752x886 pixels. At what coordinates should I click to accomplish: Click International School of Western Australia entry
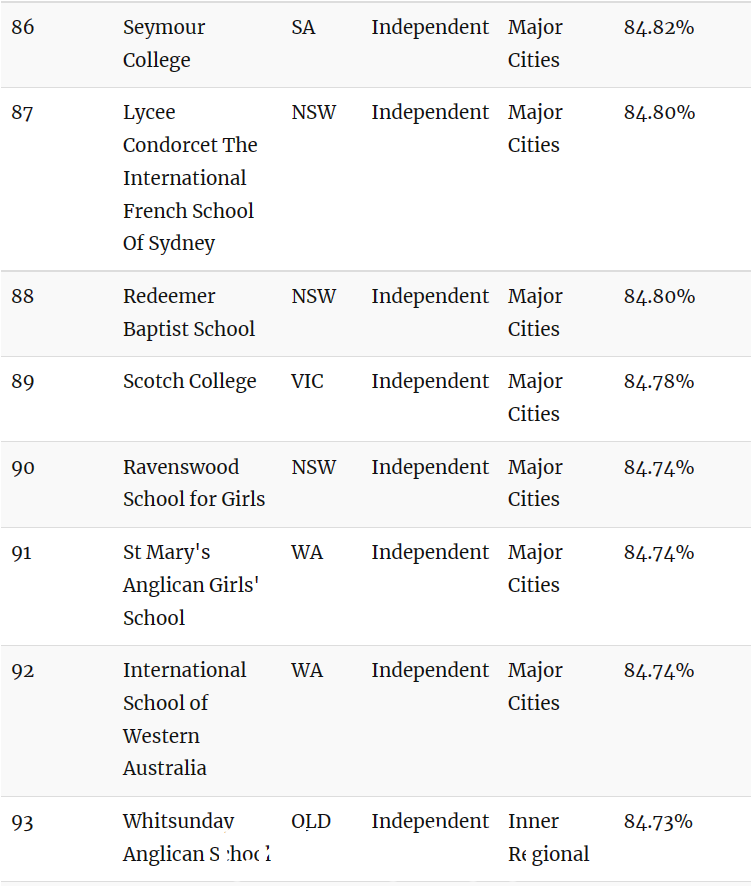pos(184,719)
